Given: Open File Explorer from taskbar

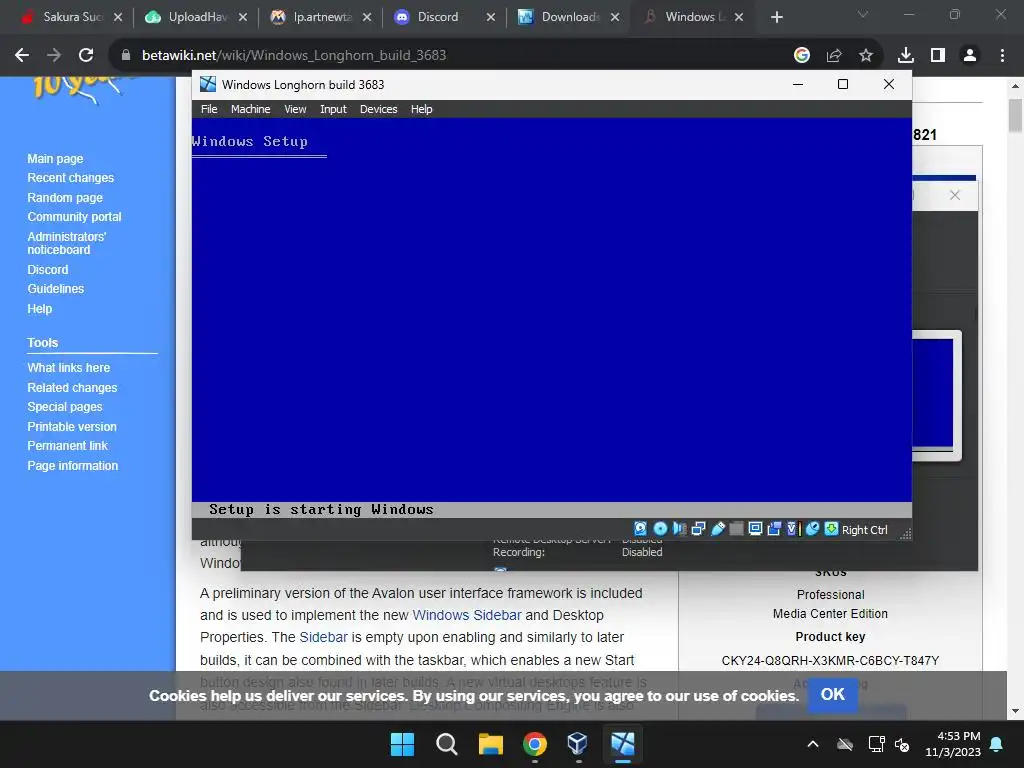Looking at the screenshot, I should [490, 744].
